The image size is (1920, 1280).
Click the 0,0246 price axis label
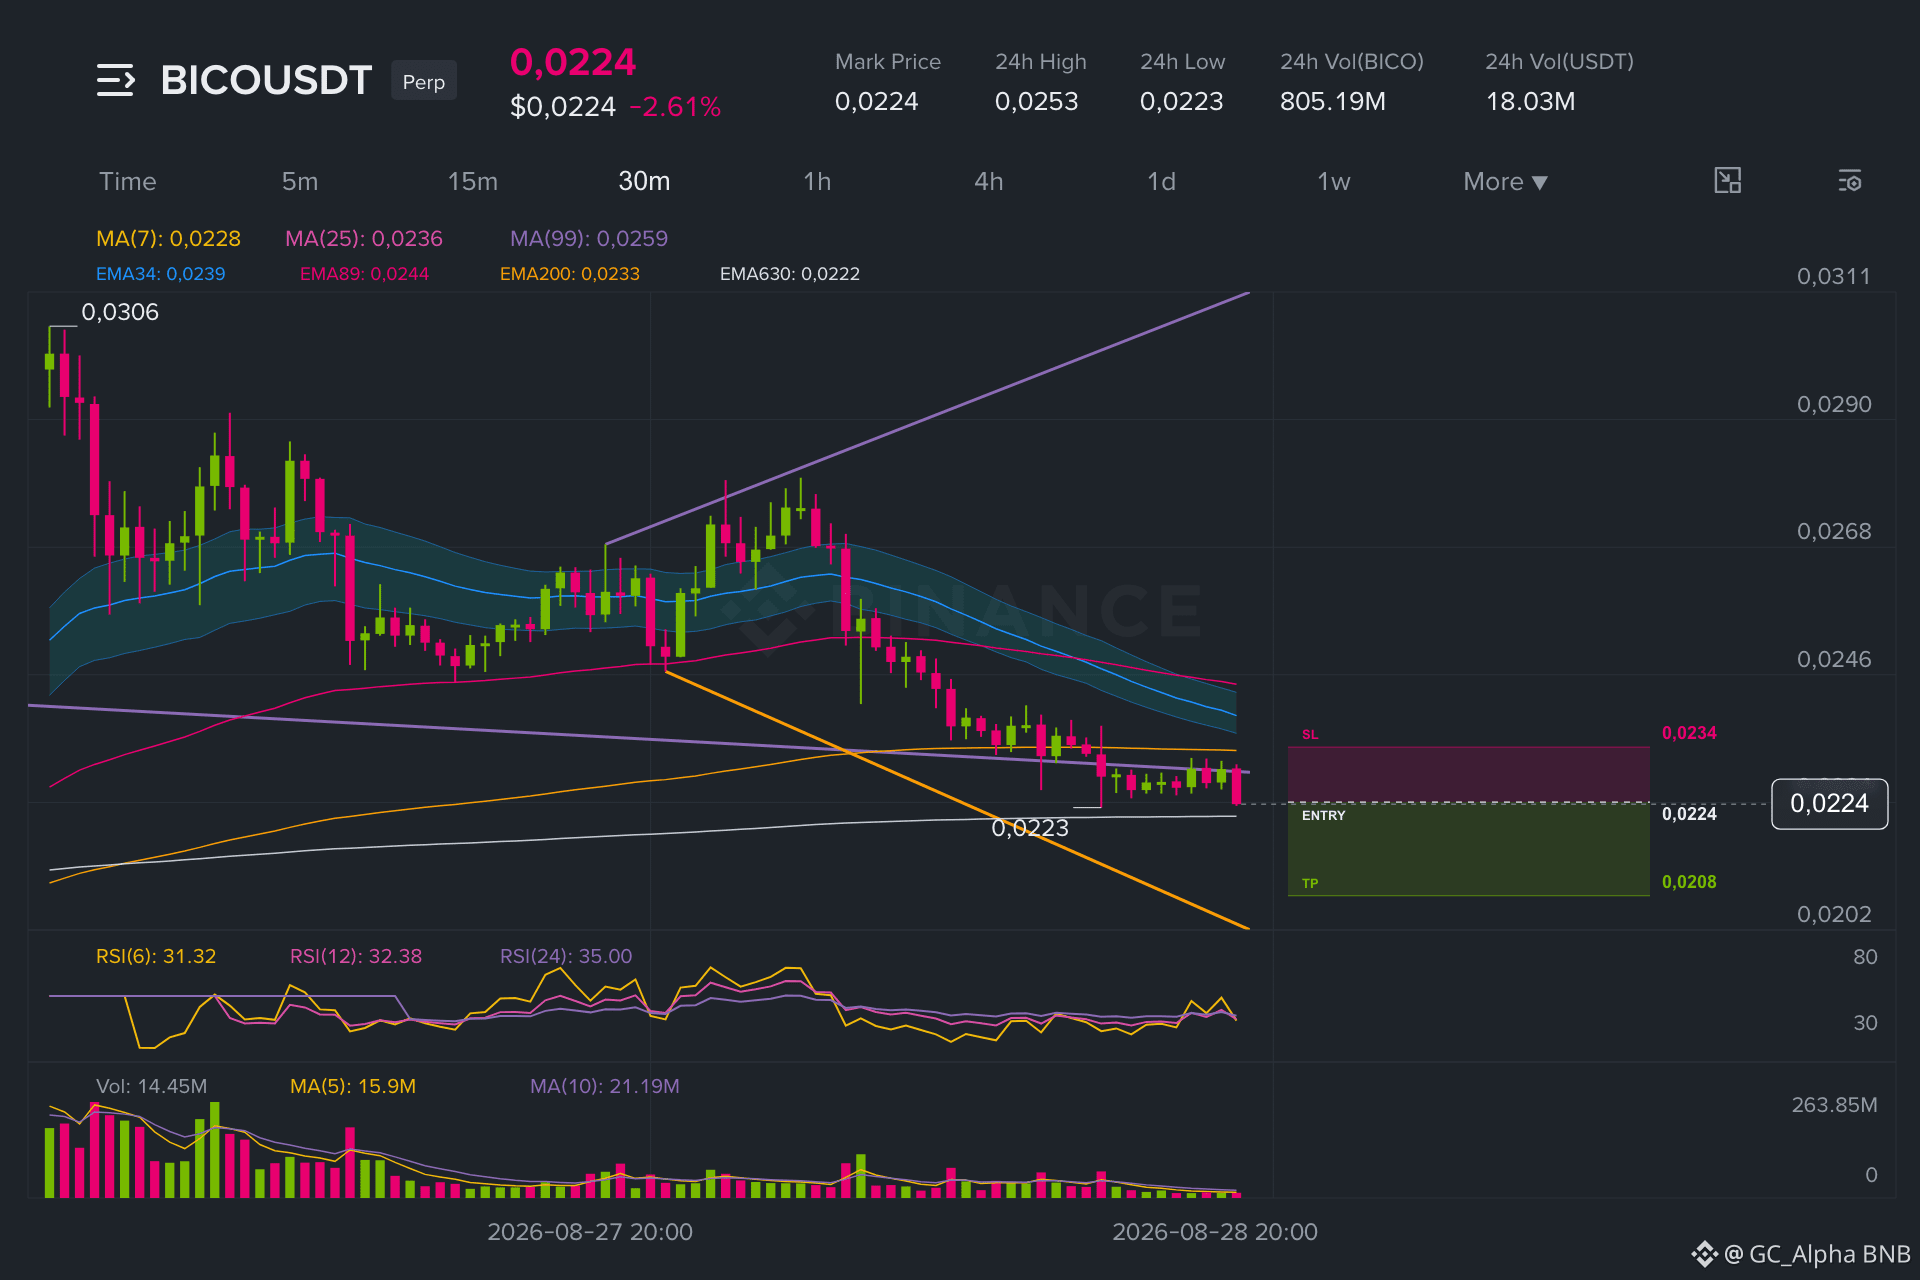coord(1834,659)
